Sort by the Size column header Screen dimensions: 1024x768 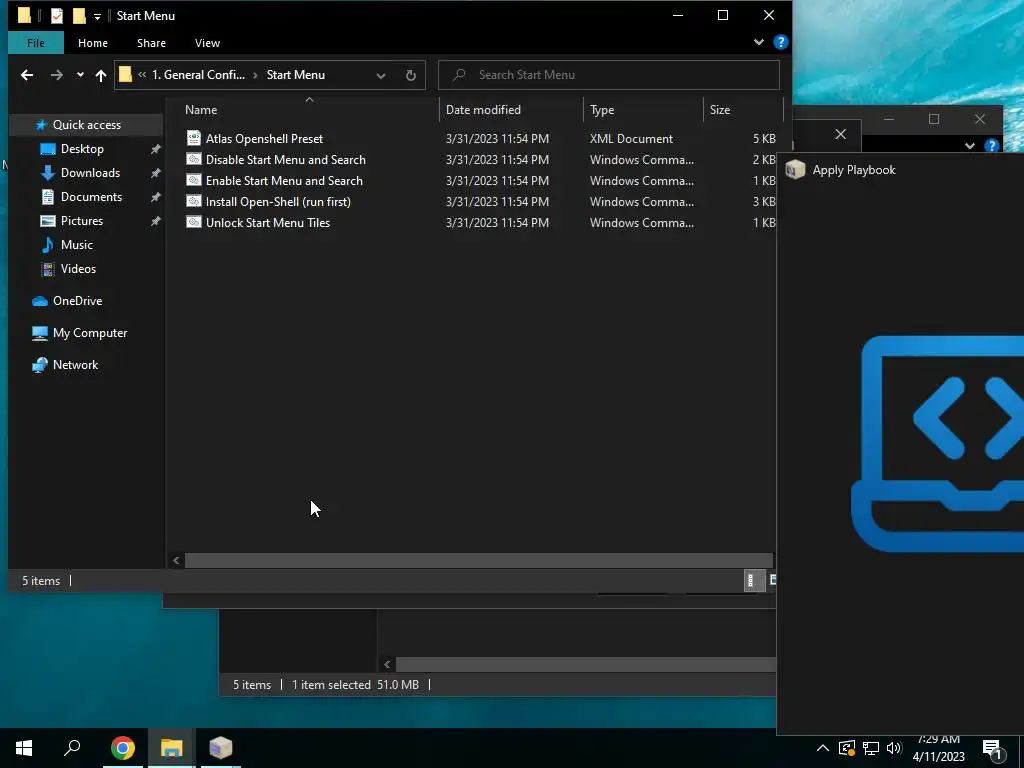[720, 110]
